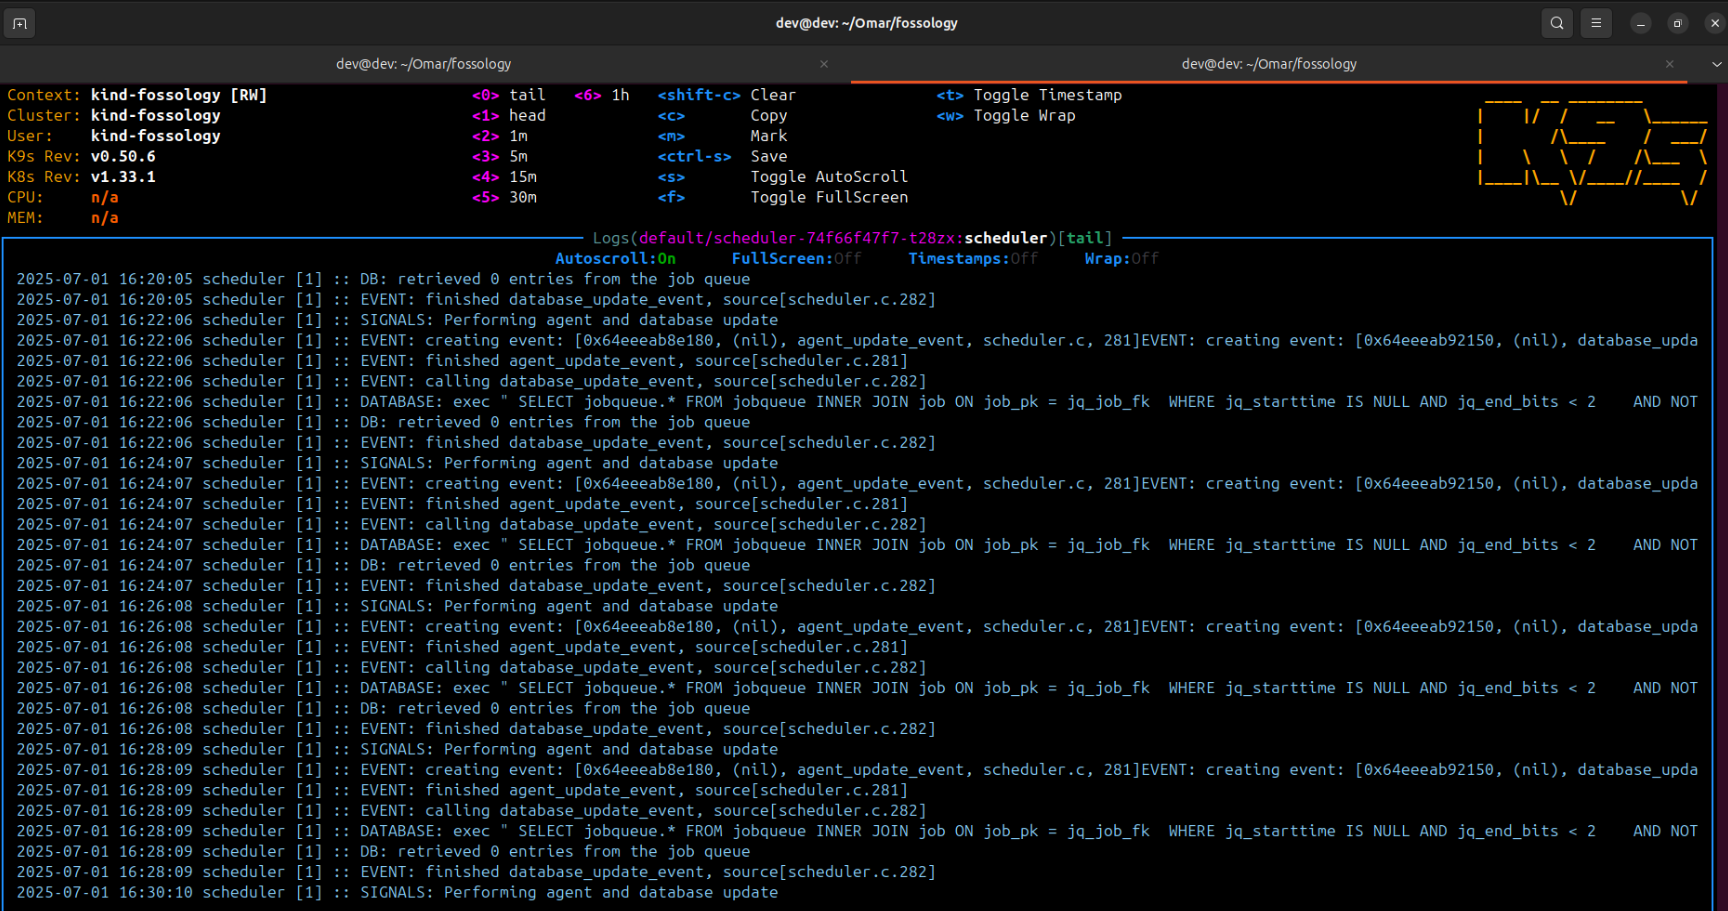Switch to first dev@dev terminal tab

pos(423,64)
